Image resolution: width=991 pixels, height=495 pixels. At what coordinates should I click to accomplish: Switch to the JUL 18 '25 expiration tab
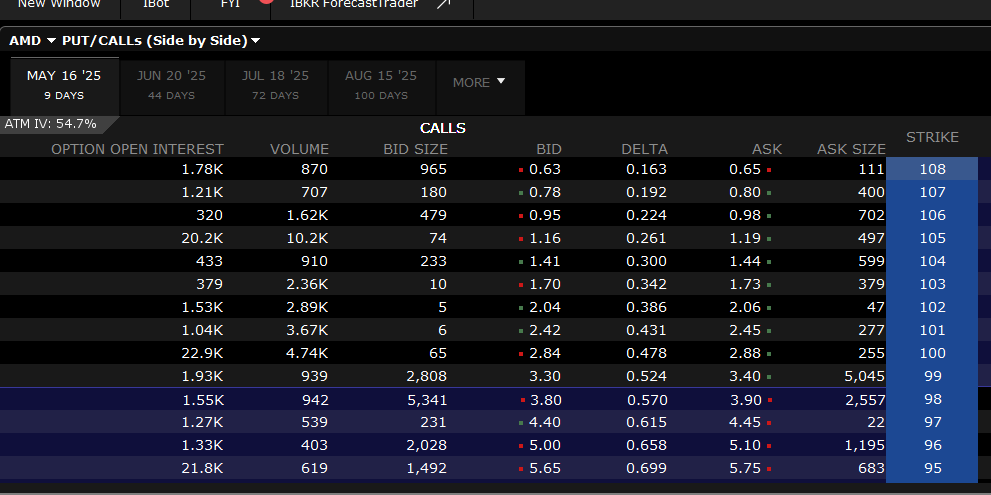coord(276,85)
